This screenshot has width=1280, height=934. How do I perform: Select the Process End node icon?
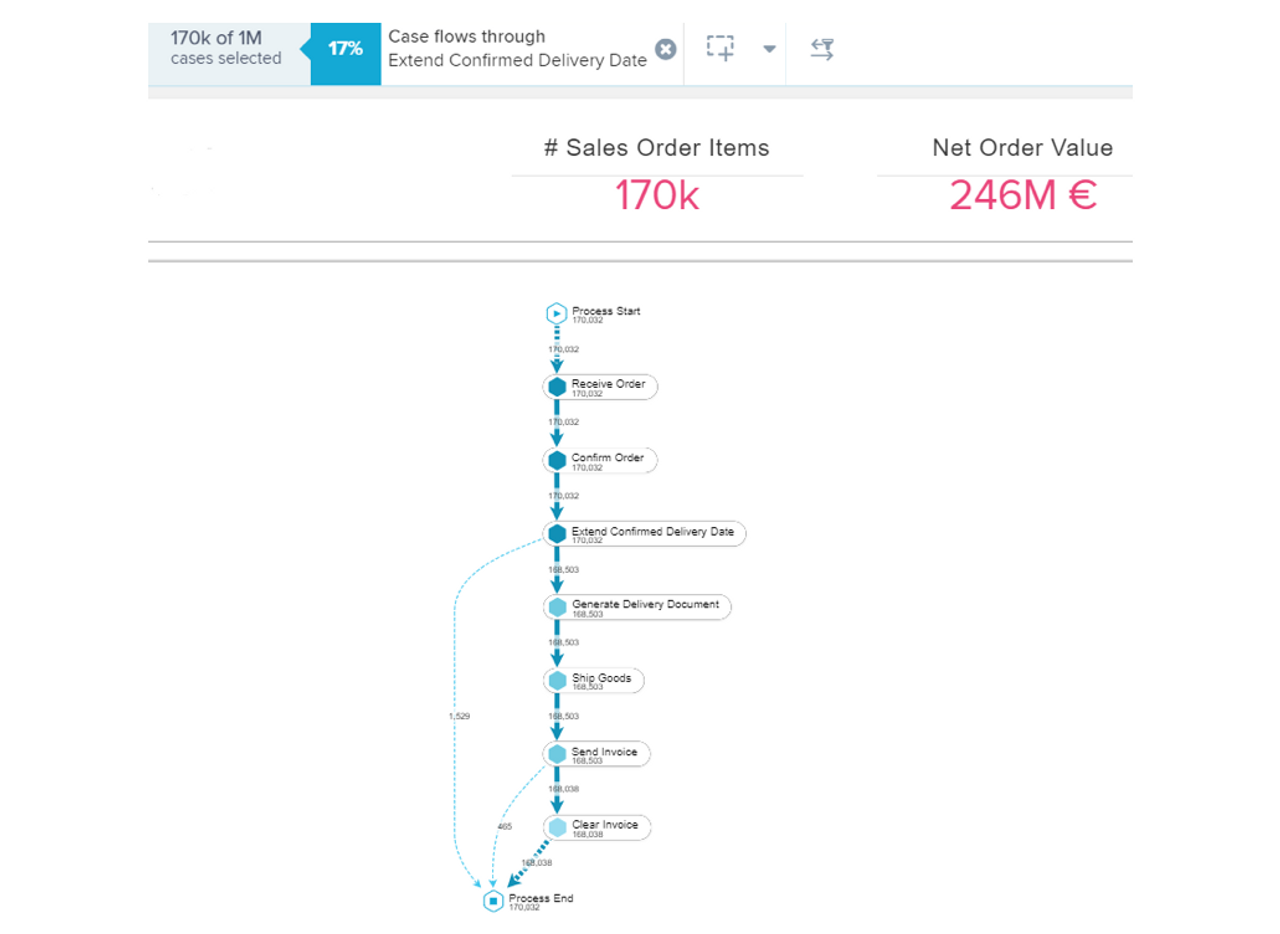(x=493, y=901)
